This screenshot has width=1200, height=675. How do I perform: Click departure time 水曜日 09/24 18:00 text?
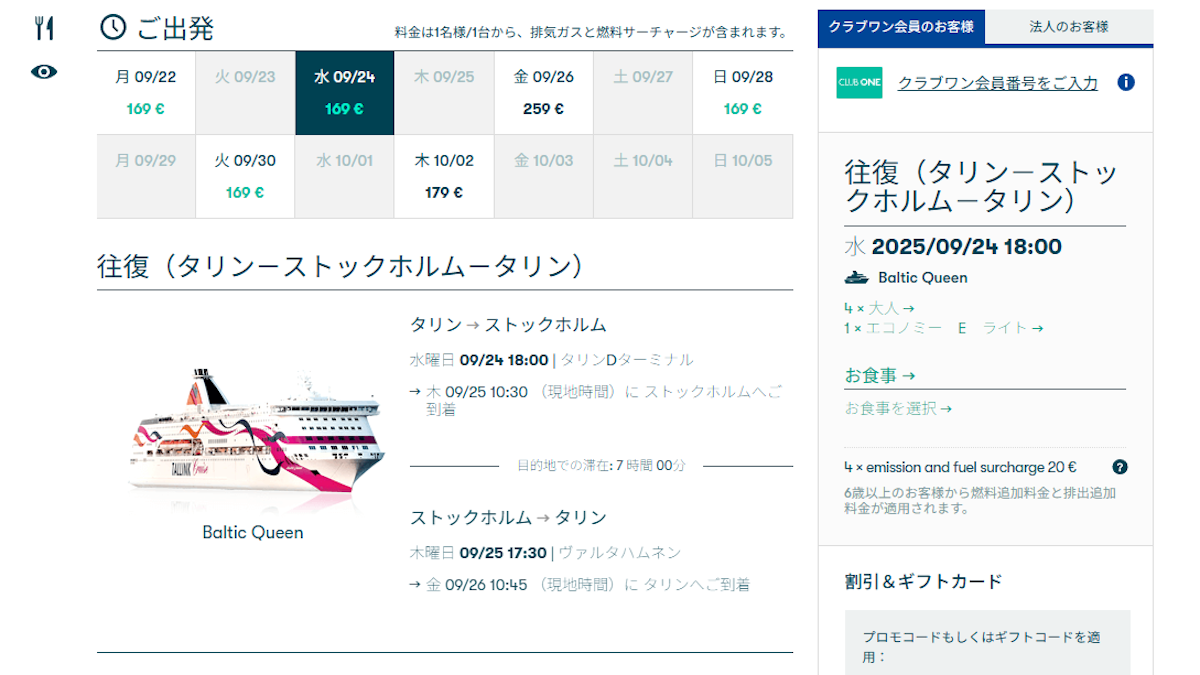pos(479,360)
